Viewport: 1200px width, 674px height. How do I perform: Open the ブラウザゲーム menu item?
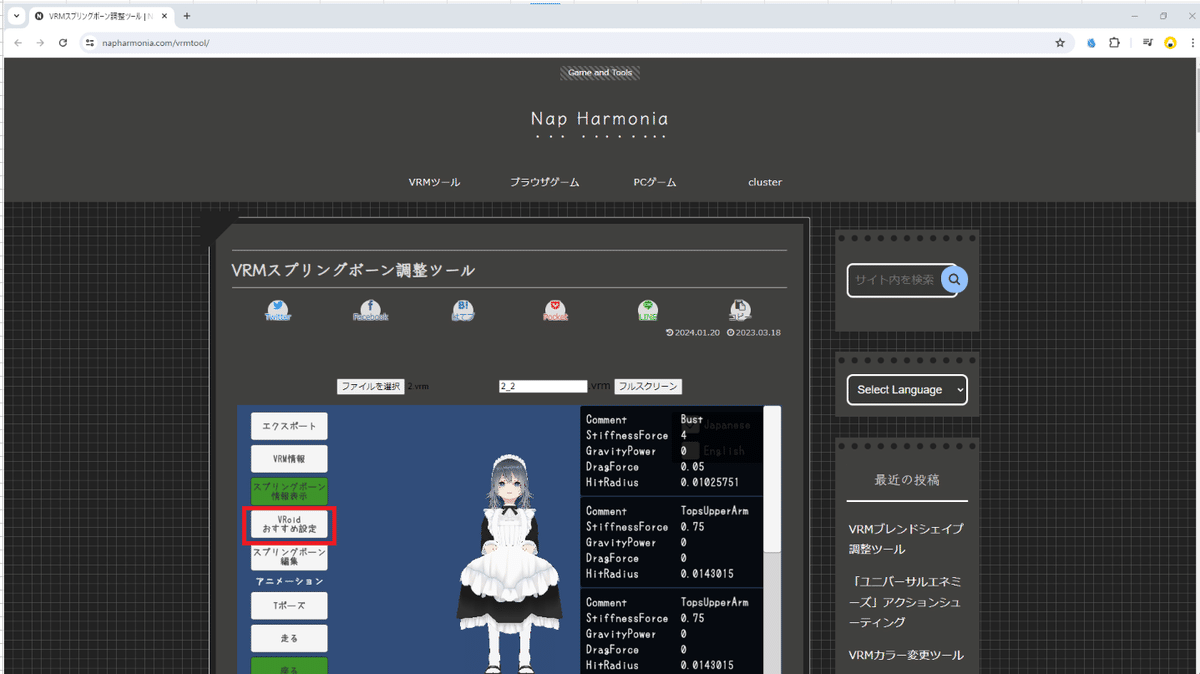[544, 183]
